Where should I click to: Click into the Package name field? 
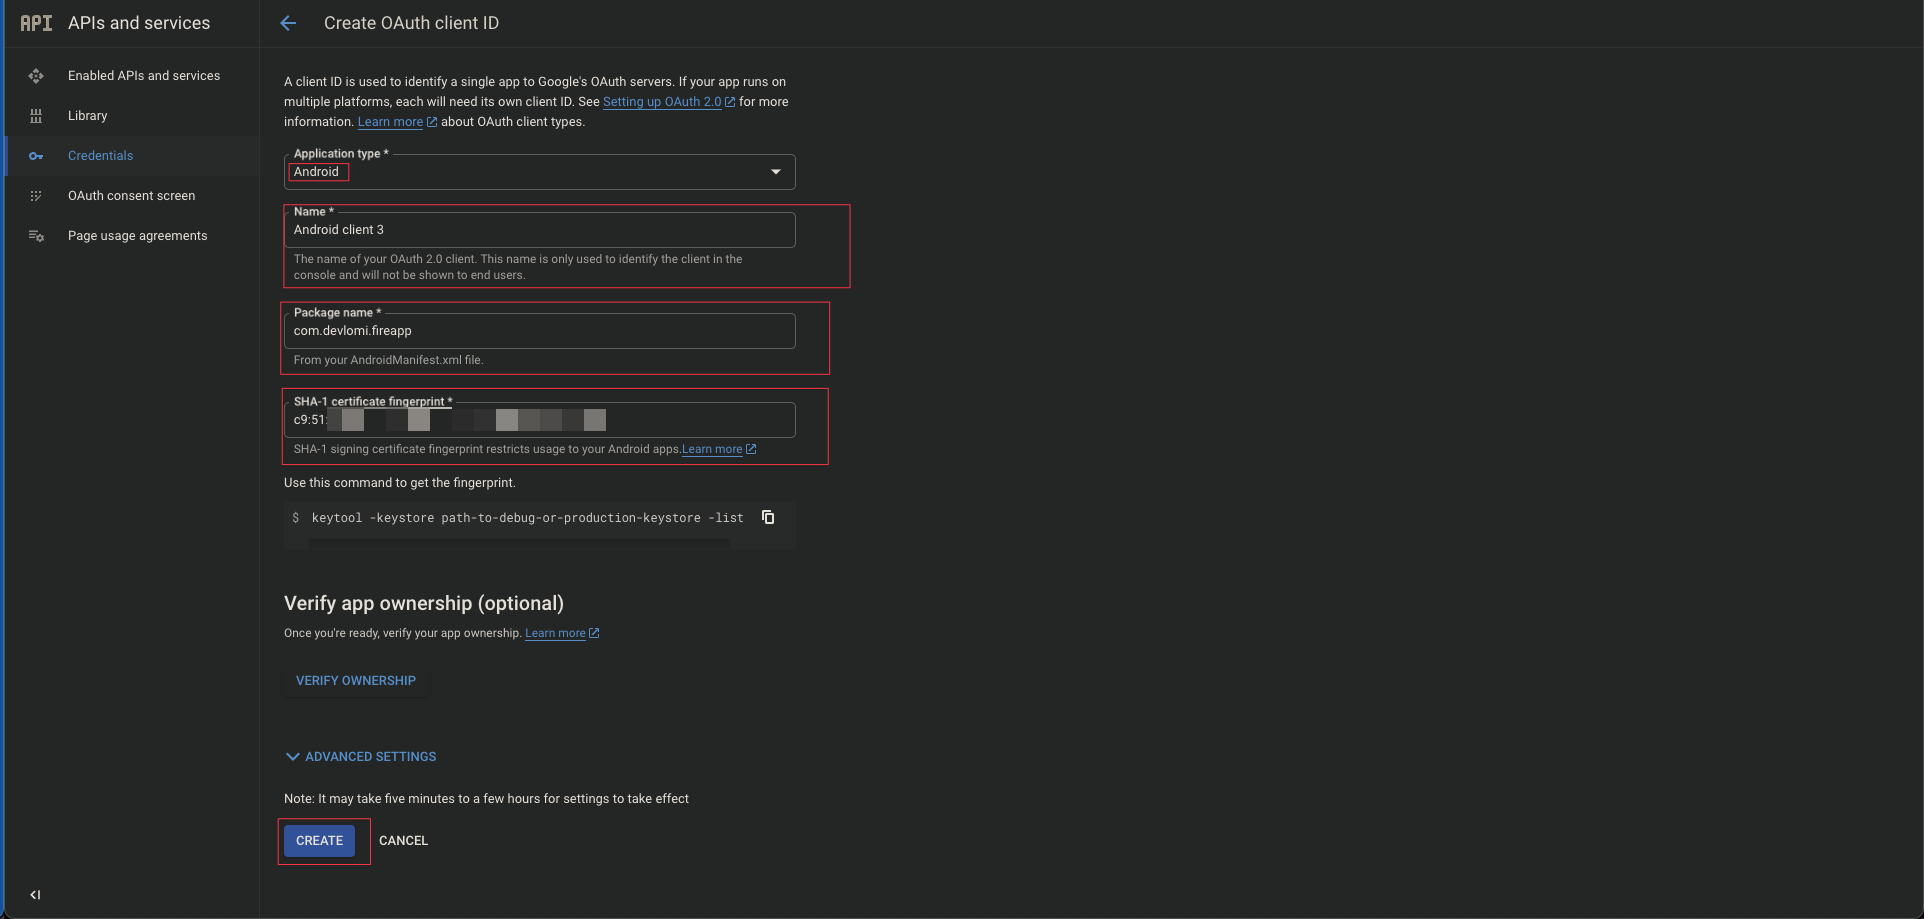click(x=539, y=331)
